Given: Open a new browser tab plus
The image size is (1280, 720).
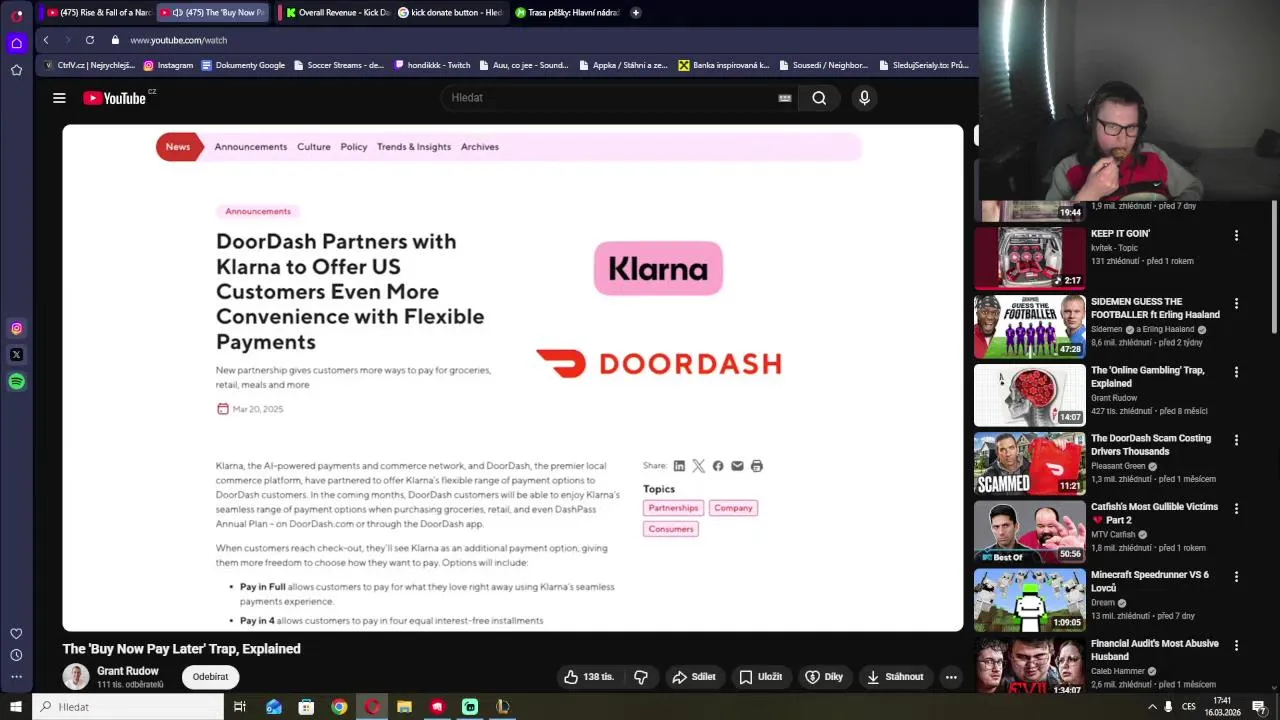Looking at the screenshot, I should [x=636, y=12].
